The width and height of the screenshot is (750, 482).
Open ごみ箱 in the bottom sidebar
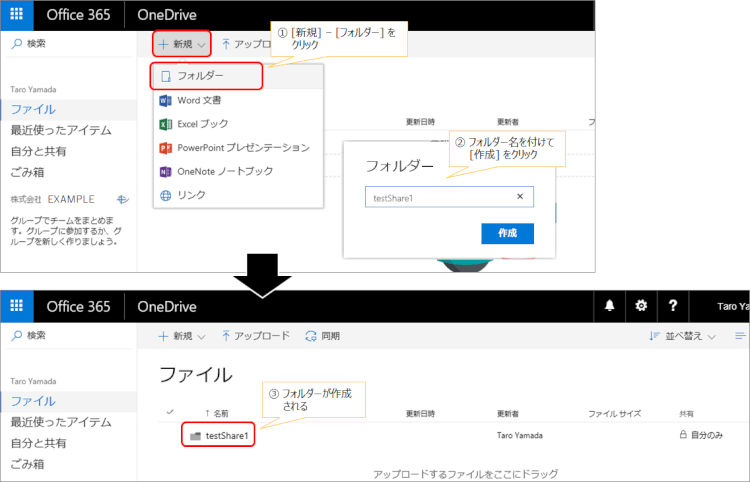pyautogui.click(x=27, y=464)
